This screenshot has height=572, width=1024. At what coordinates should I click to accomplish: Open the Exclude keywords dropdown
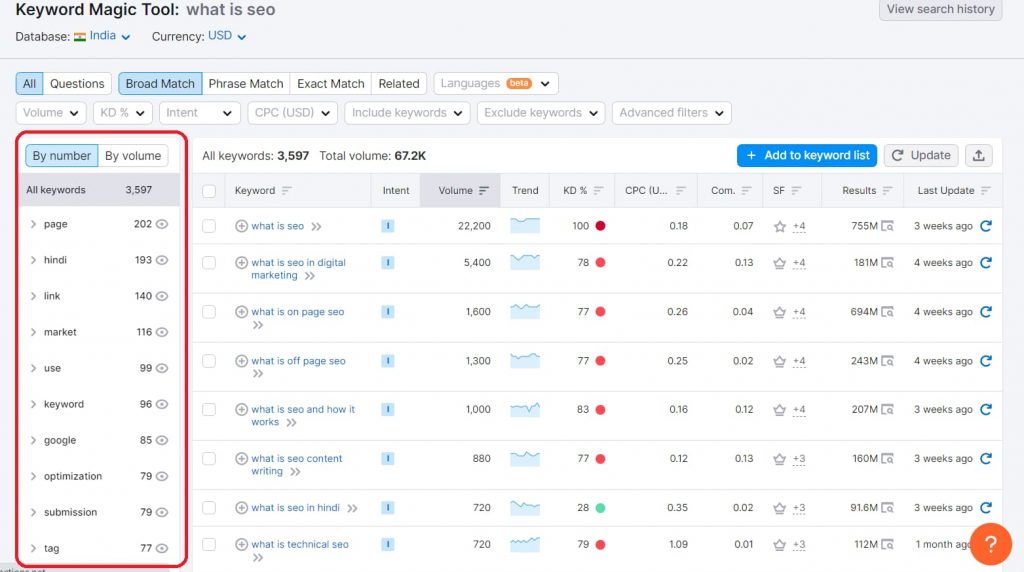point(541,113)
